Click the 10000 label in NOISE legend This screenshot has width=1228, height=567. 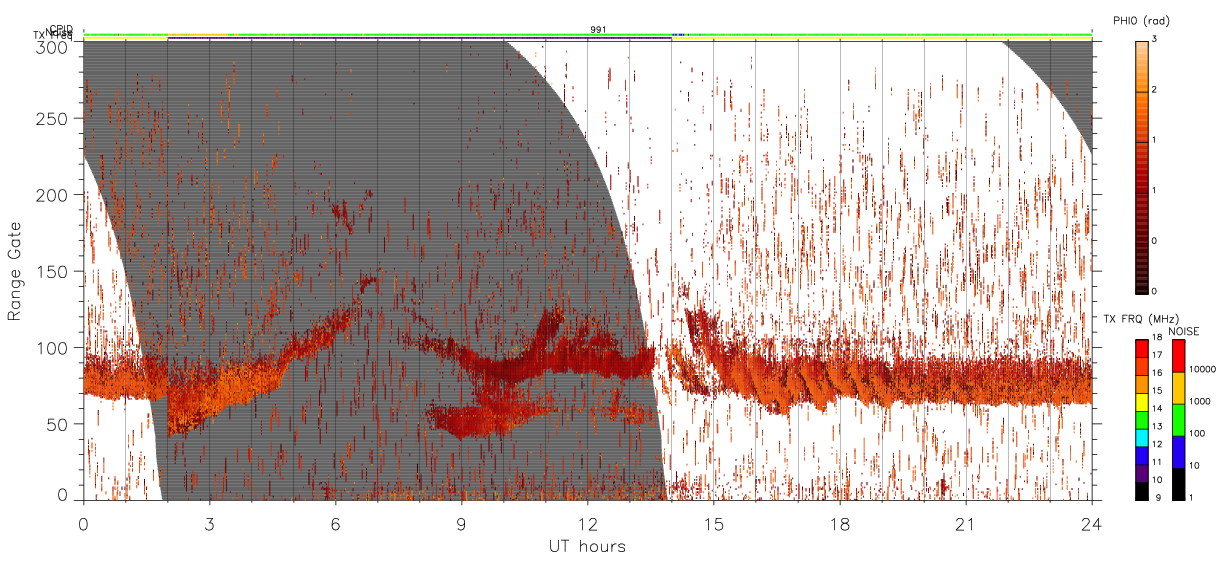[x=1203, y=369]
